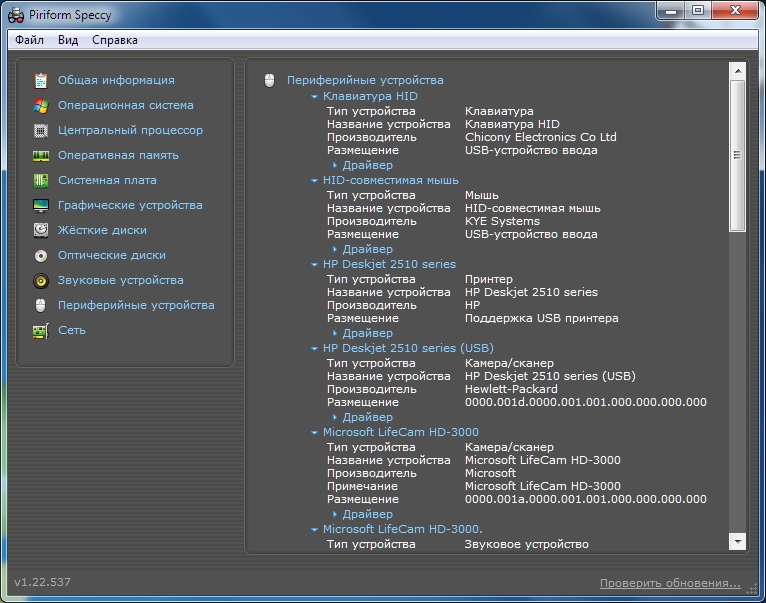Click the motherboard icon for Системная плата

(41, 181)
